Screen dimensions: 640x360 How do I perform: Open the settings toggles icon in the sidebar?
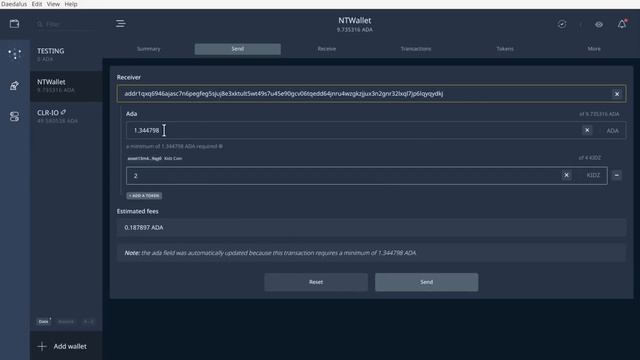(x=15, y=117)
